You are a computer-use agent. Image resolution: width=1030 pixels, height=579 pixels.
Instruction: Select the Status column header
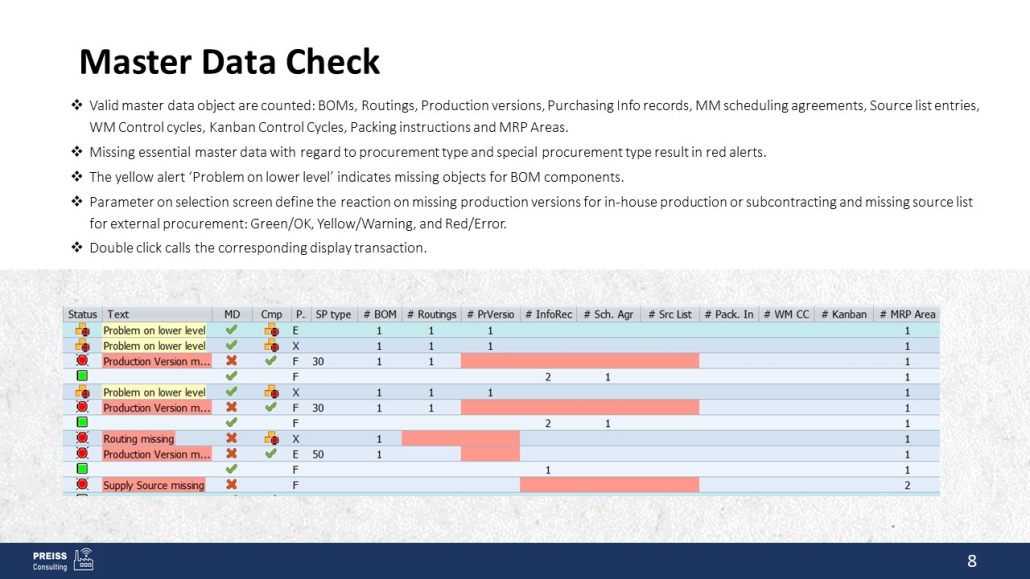pyautogui.click(x=83, y=314)
